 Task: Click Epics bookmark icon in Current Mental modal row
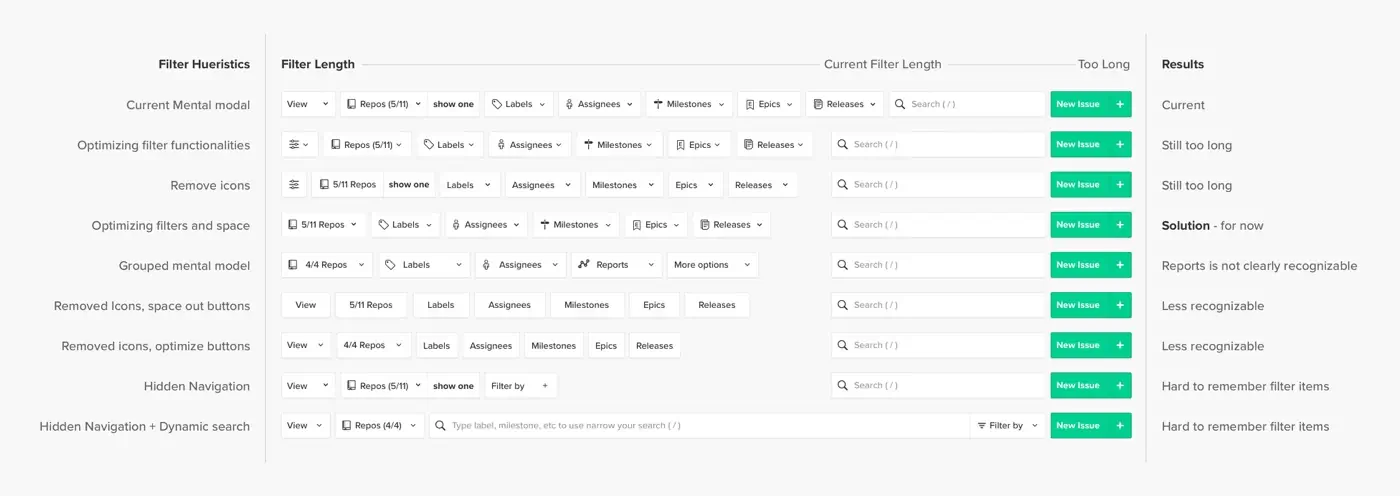pos(750,104)
